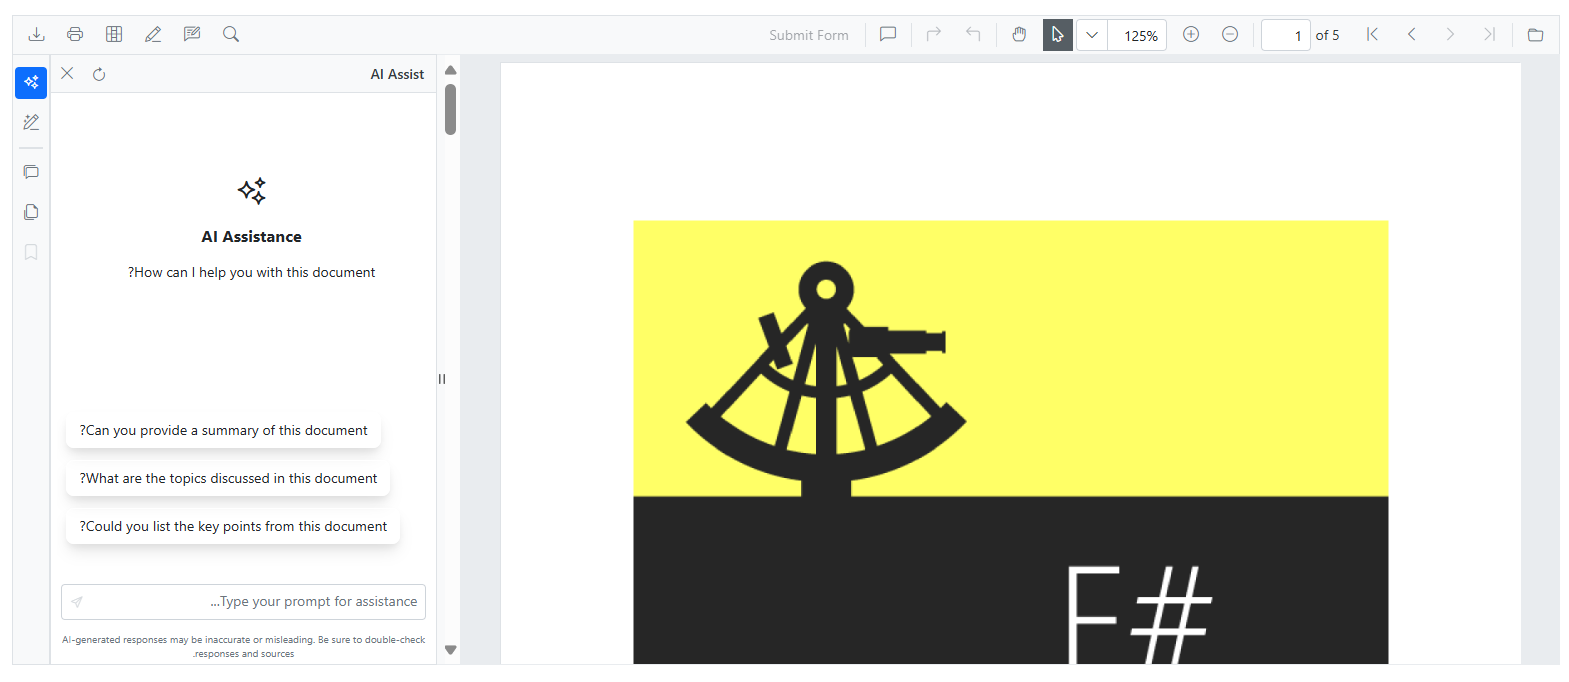Viewport: 1569px width, 682px height.
Task: Open the comment panel speech bubble icon
Action: [x=888, y=34]
